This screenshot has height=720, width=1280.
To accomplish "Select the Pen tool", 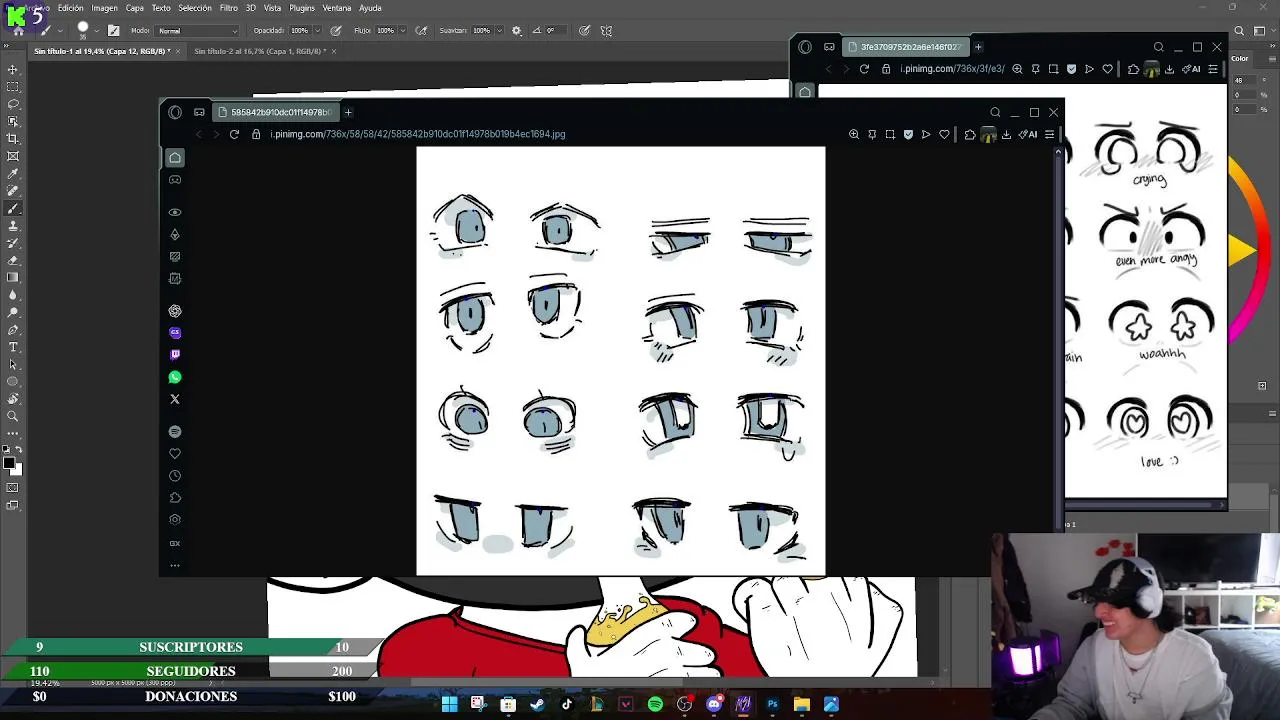I will [13, 329].
